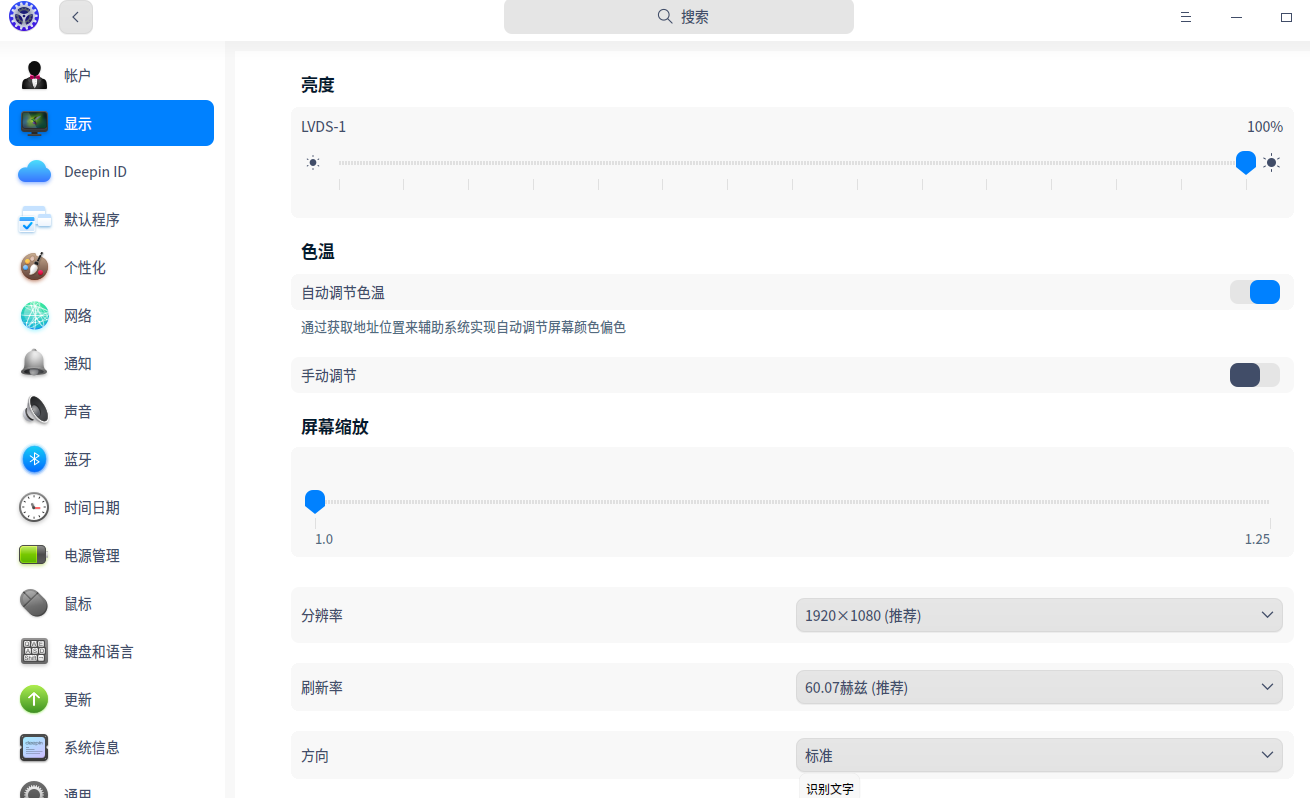Click the LVDS-1 display label
The height and width of the screenshot is (798, 1310).
pyautogui.click(x=324, y=127)
